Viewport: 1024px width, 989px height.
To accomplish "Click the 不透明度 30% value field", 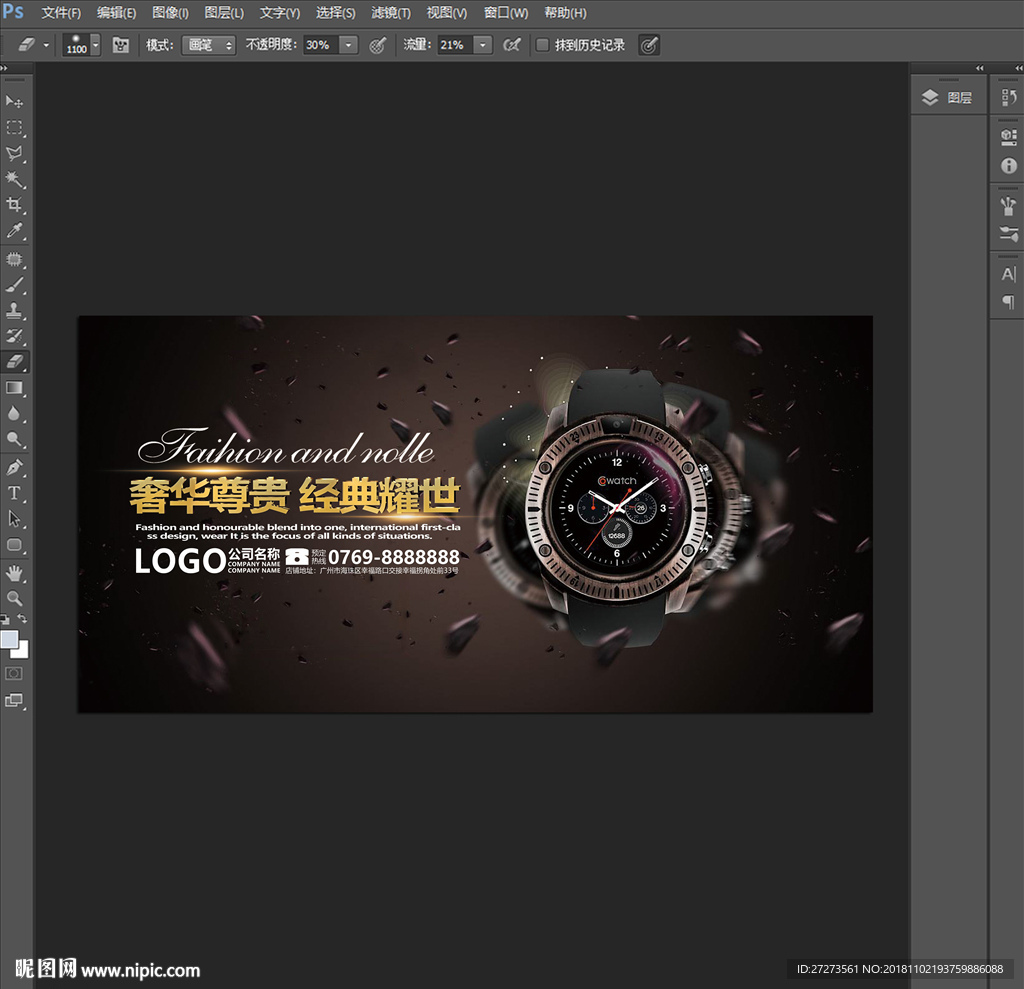I will pyautogui.click(x=321, y=45).
